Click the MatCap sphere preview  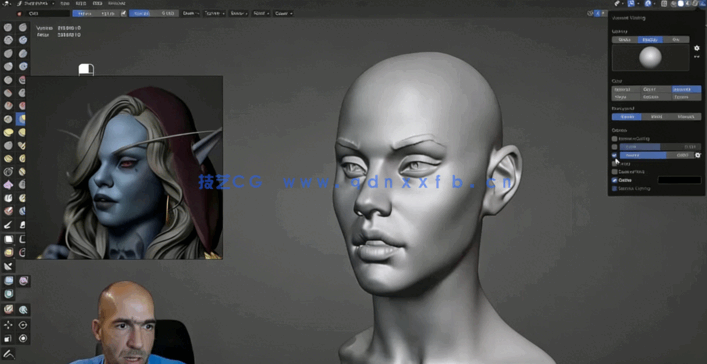[x=650, y=57]
